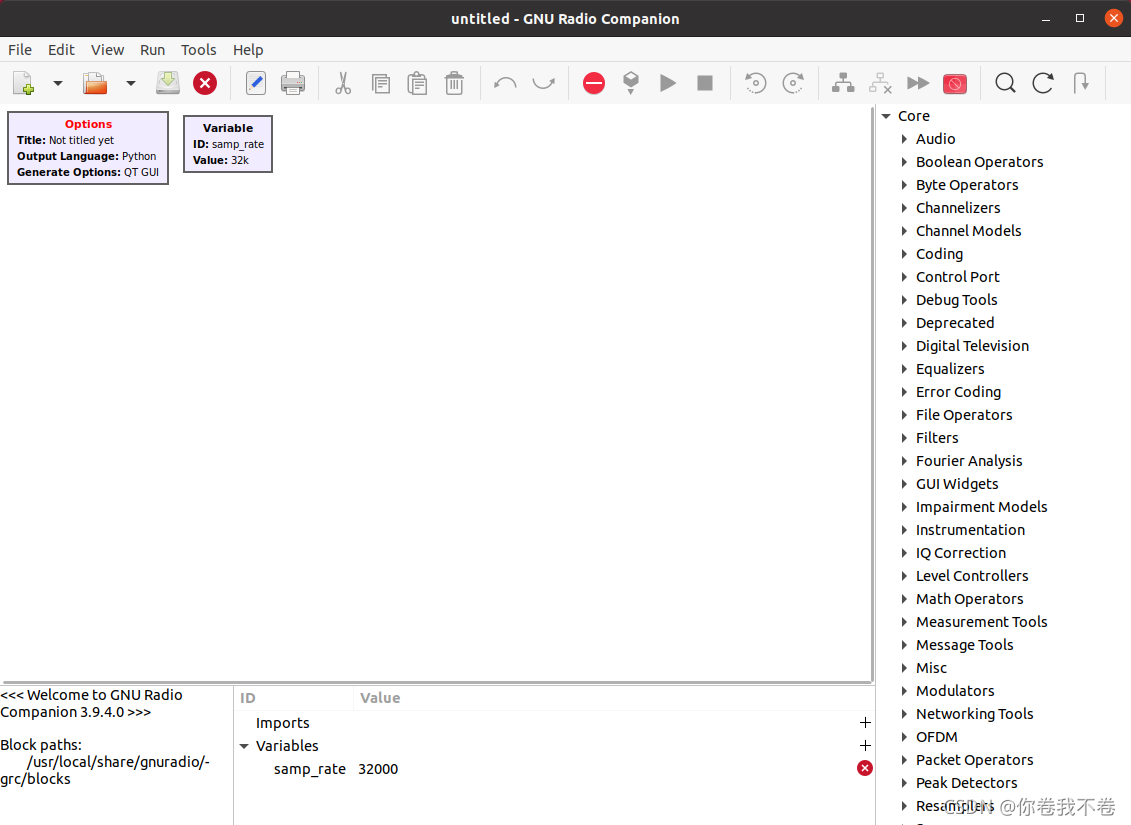The width and height of the screenshot is (1131, 825).
Task: Generate the flow graph
Action: point(631,84)
